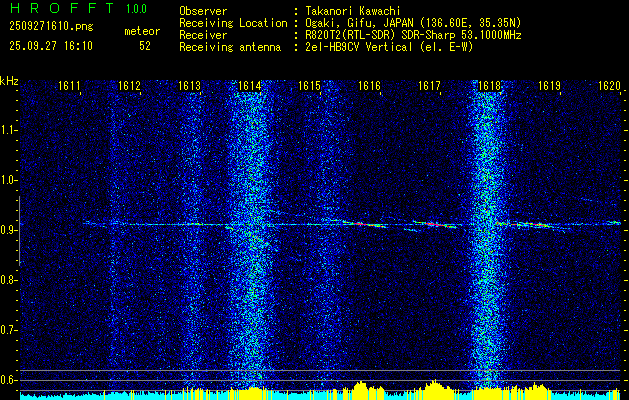Click the 25.09.27 16:10 date stamp
This screenshot has width=629, height=400.
click(x=50, y=45)
